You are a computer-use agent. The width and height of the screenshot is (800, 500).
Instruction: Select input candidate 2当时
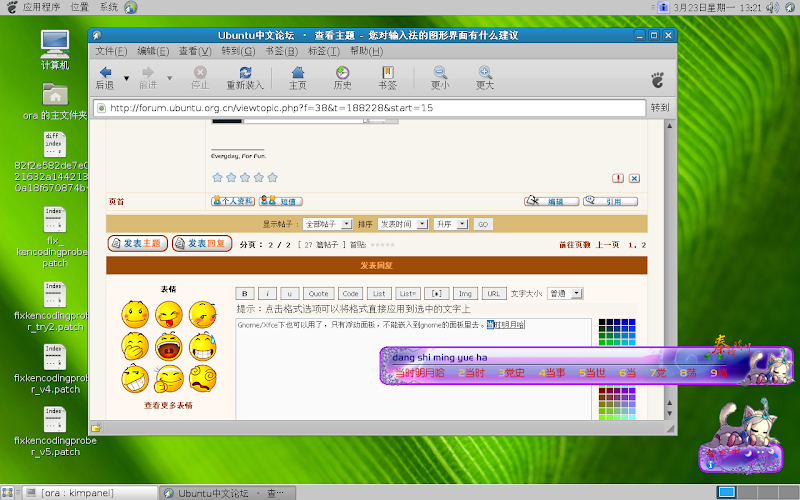(x=471, y=373)
